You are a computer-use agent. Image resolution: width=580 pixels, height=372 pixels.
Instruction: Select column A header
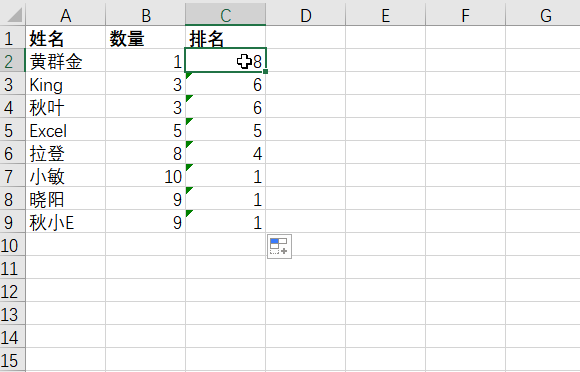(x=65, y=15)
